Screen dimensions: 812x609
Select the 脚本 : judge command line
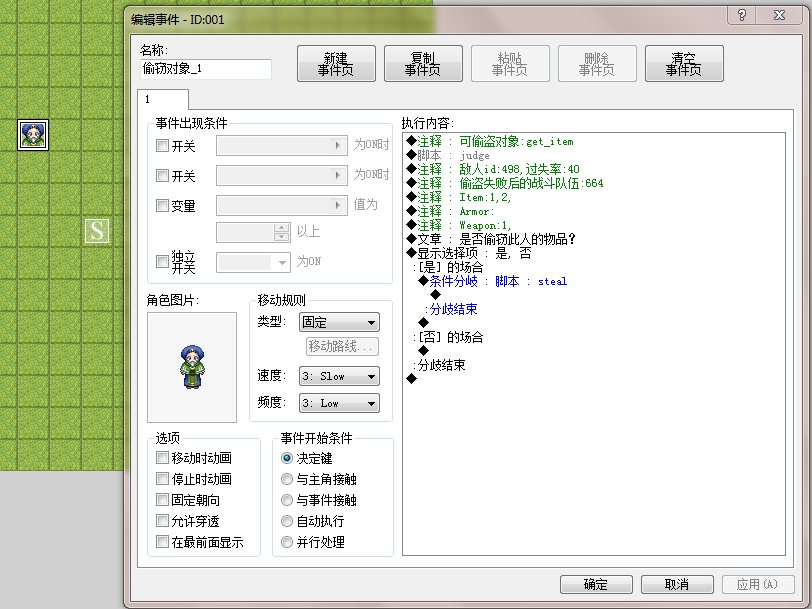(x=448, y=155)
